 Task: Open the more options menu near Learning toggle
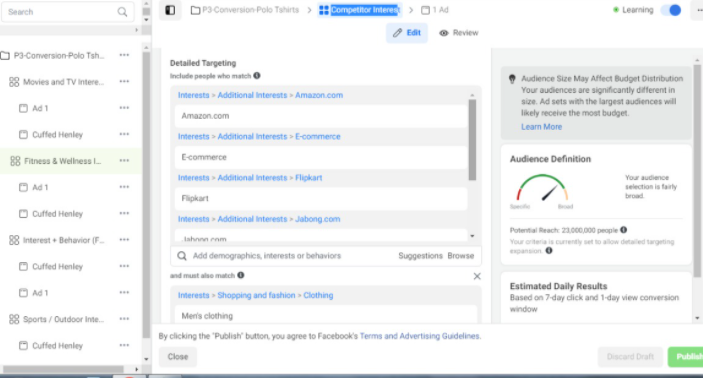[x=698, y=10]
